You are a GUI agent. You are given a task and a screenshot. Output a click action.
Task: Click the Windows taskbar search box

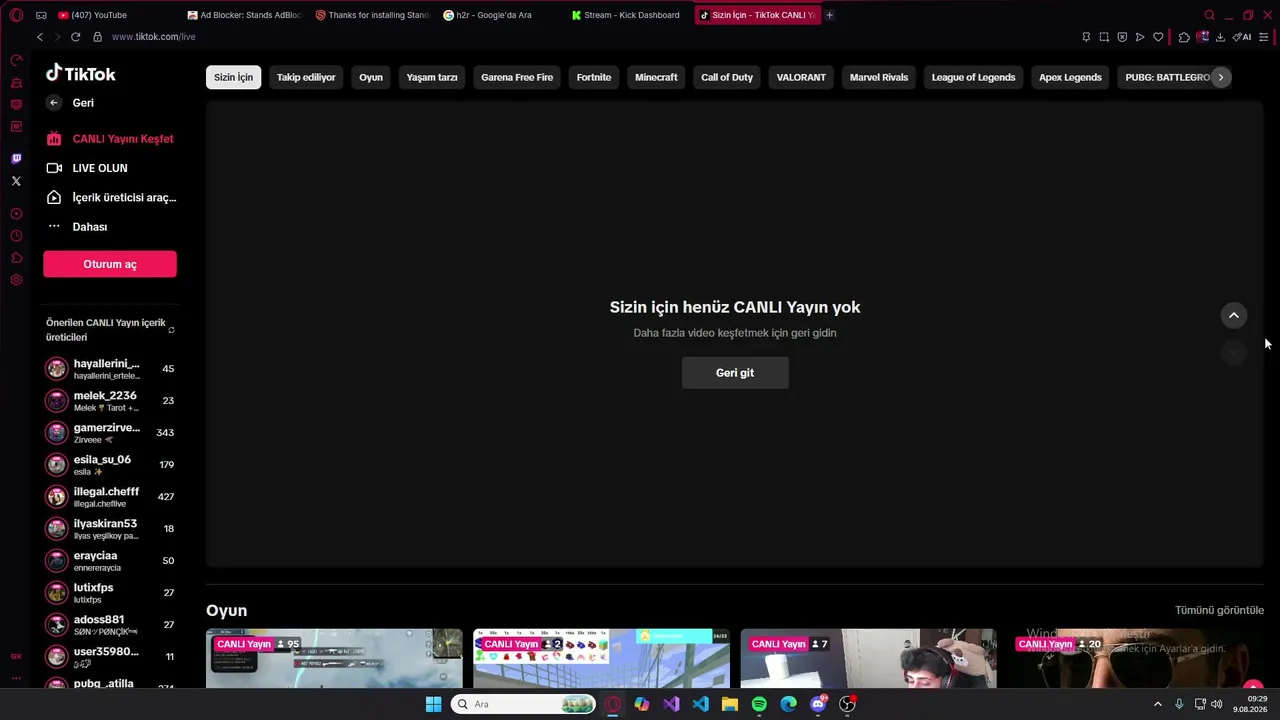click(524, 704)
